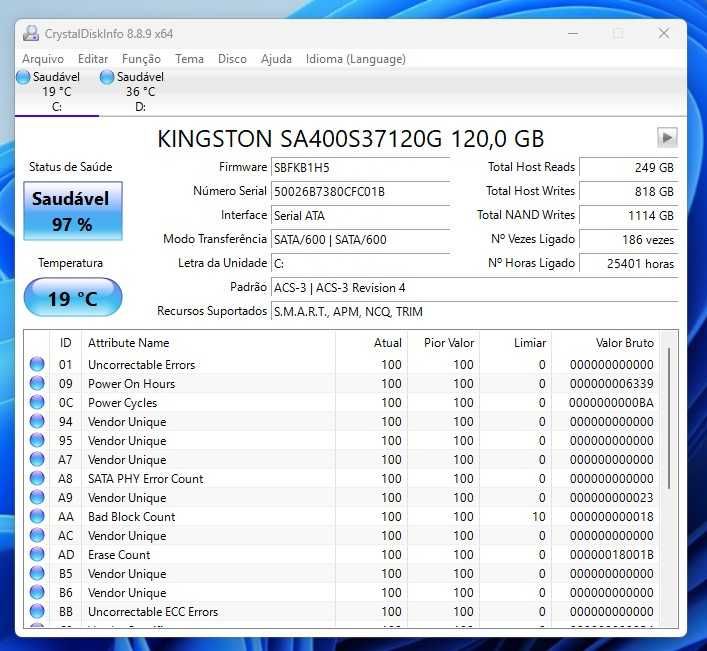This screenshot has width=707, height=651.
Task: Click status orb for Uncorrectable ECC Errors row
Action: 37,611
